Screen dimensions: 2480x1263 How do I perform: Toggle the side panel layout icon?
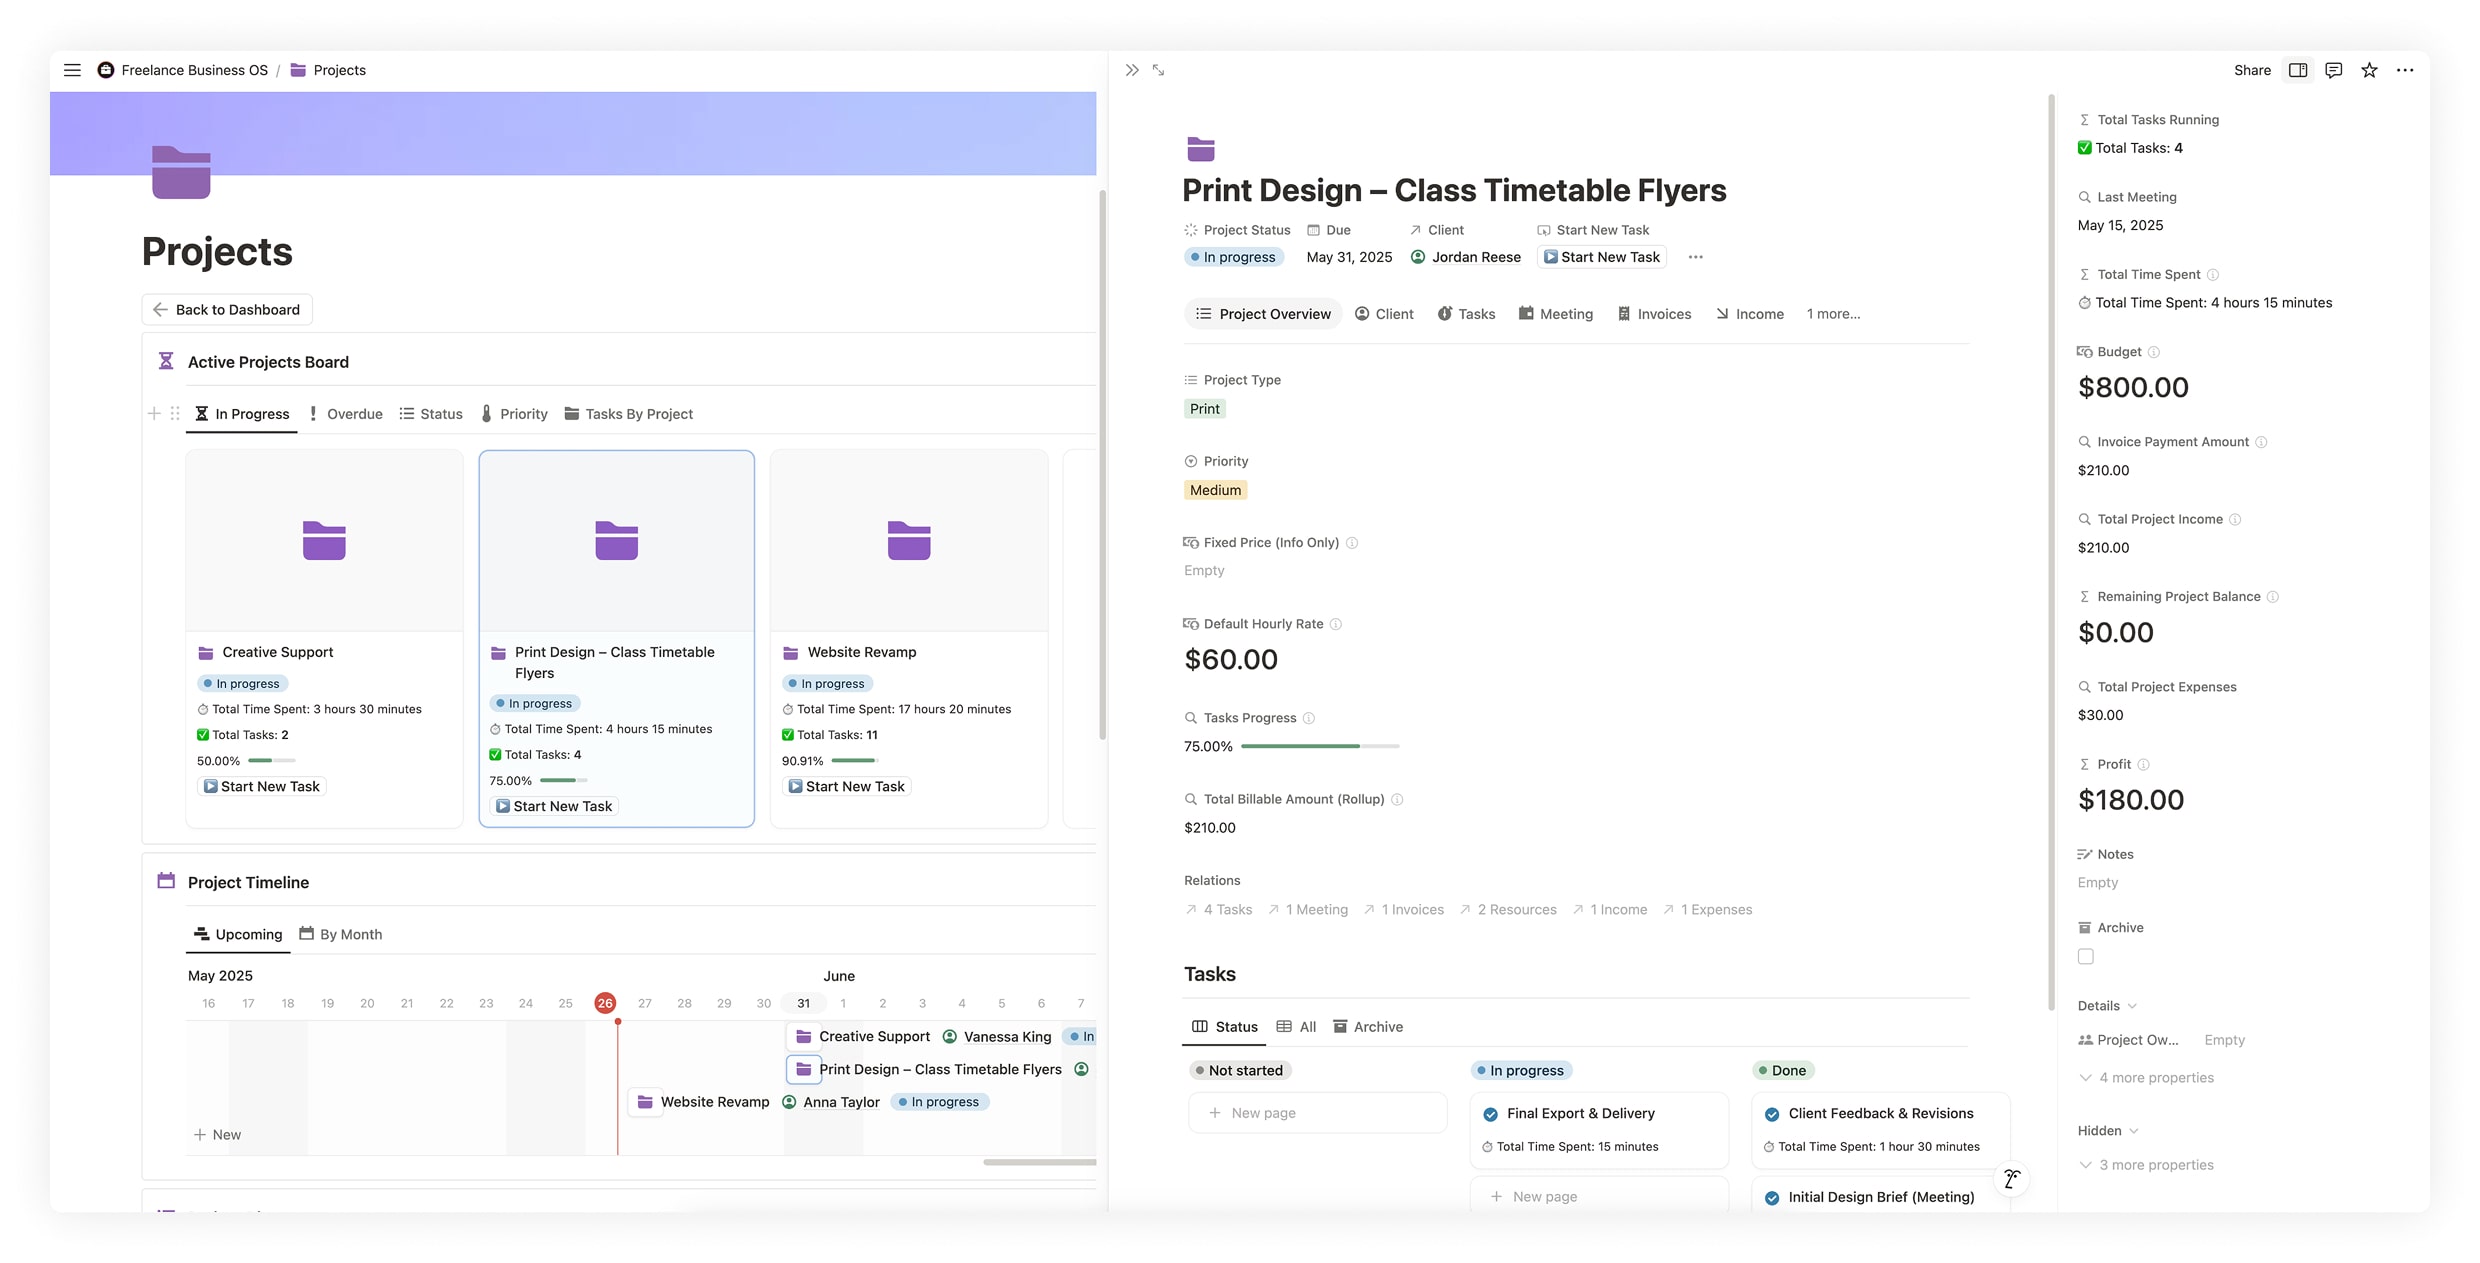(2298, 70)
